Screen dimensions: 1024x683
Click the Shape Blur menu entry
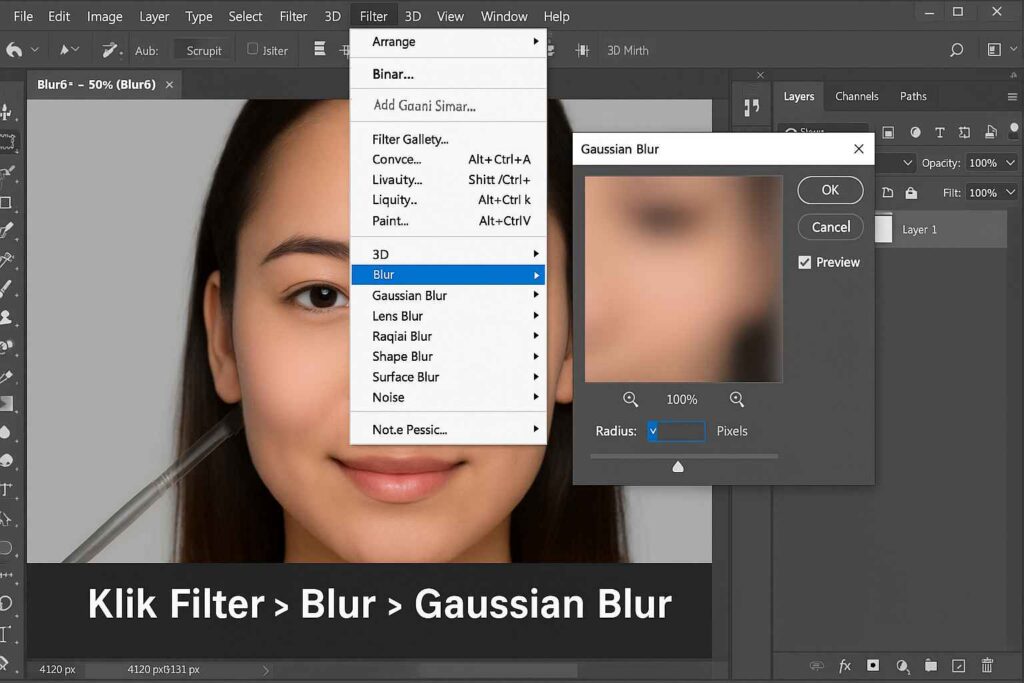pyautogui.click(x=449, y=357)
